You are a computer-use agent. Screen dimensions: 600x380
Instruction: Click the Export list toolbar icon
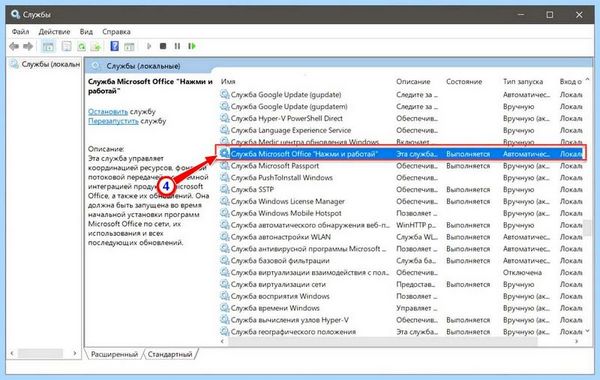pos(96,46)
